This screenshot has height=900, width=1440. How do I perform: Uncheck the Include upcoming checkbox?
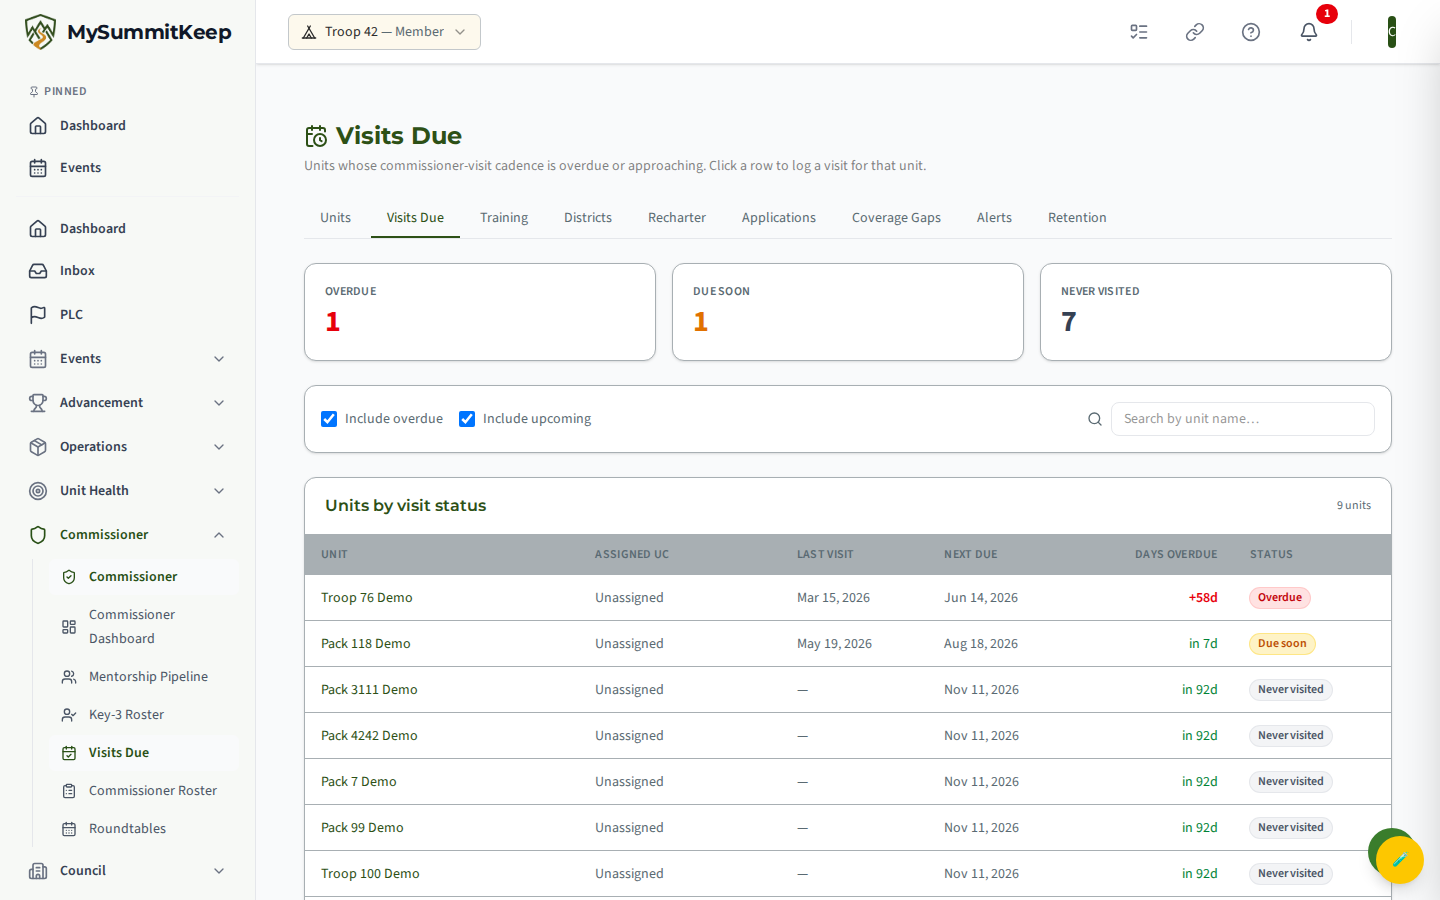467,419
